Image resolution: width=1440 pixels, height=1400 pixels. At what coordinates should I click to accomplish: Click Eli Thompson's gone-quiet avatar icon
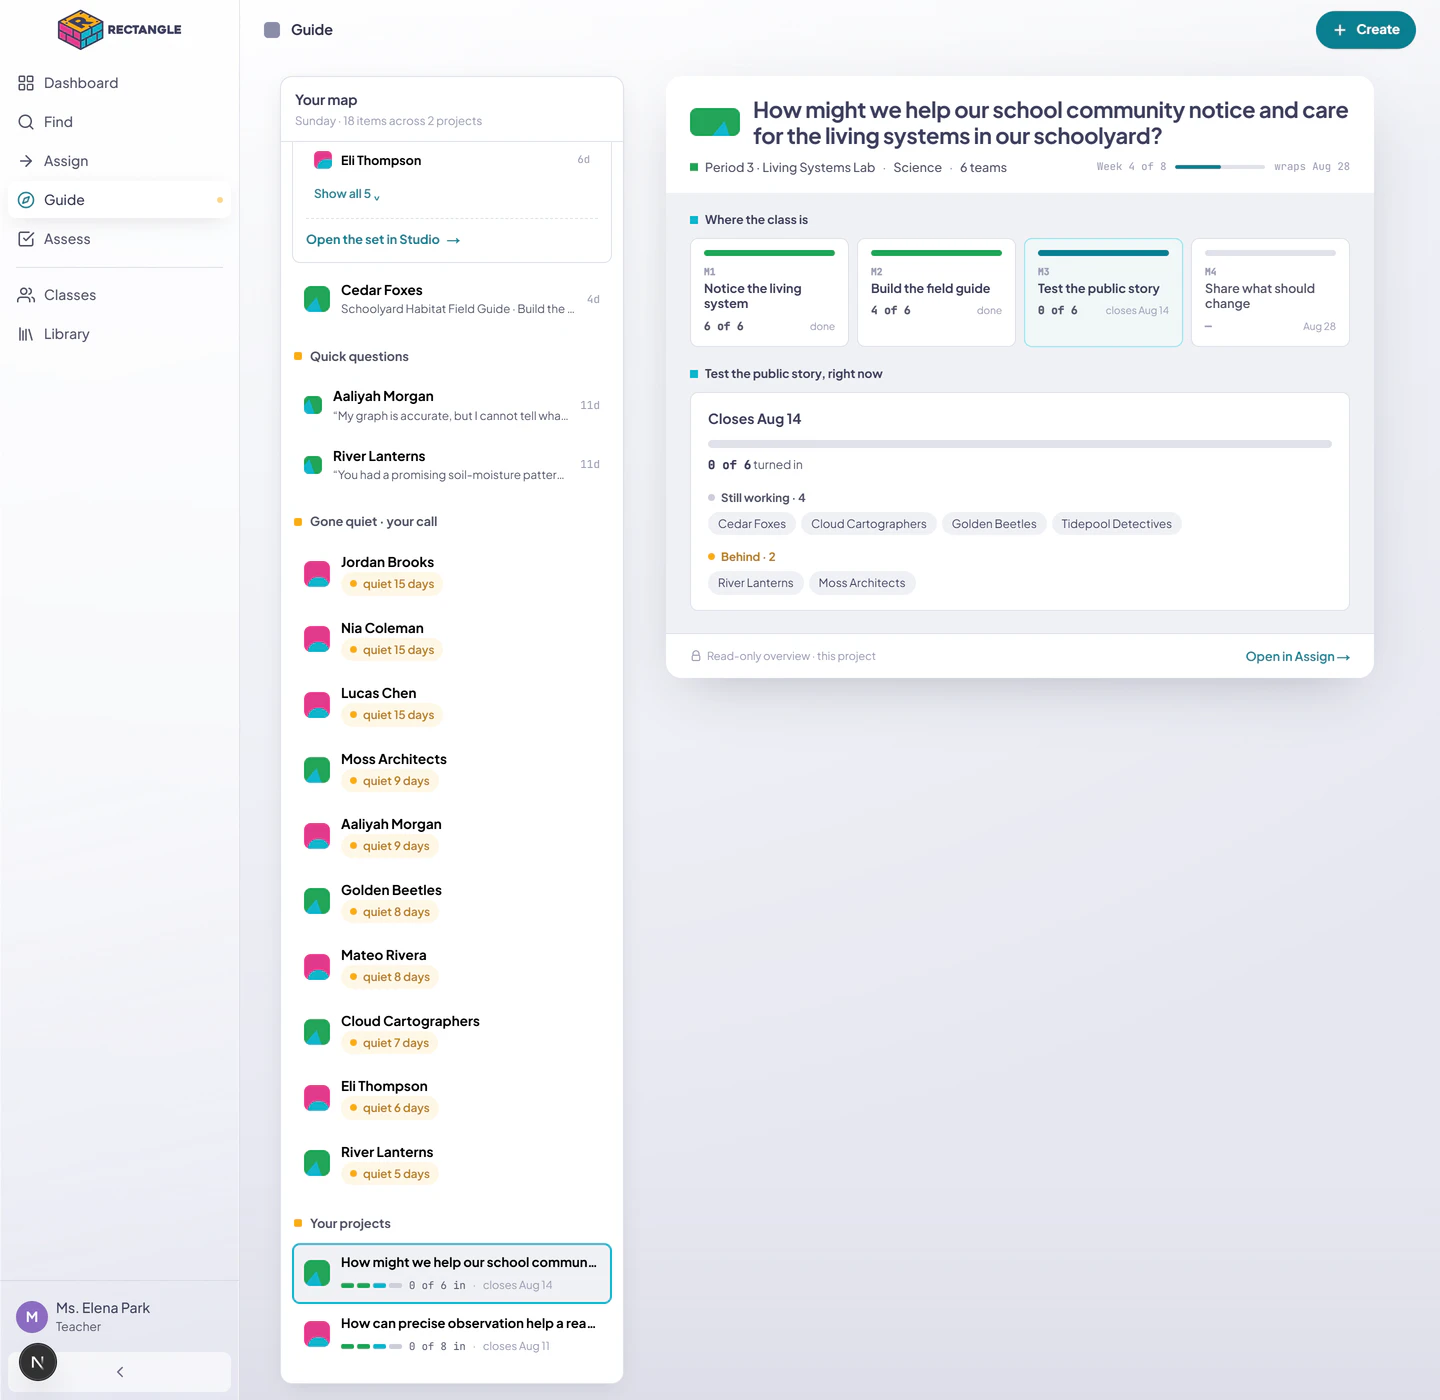pos(317,1098)
